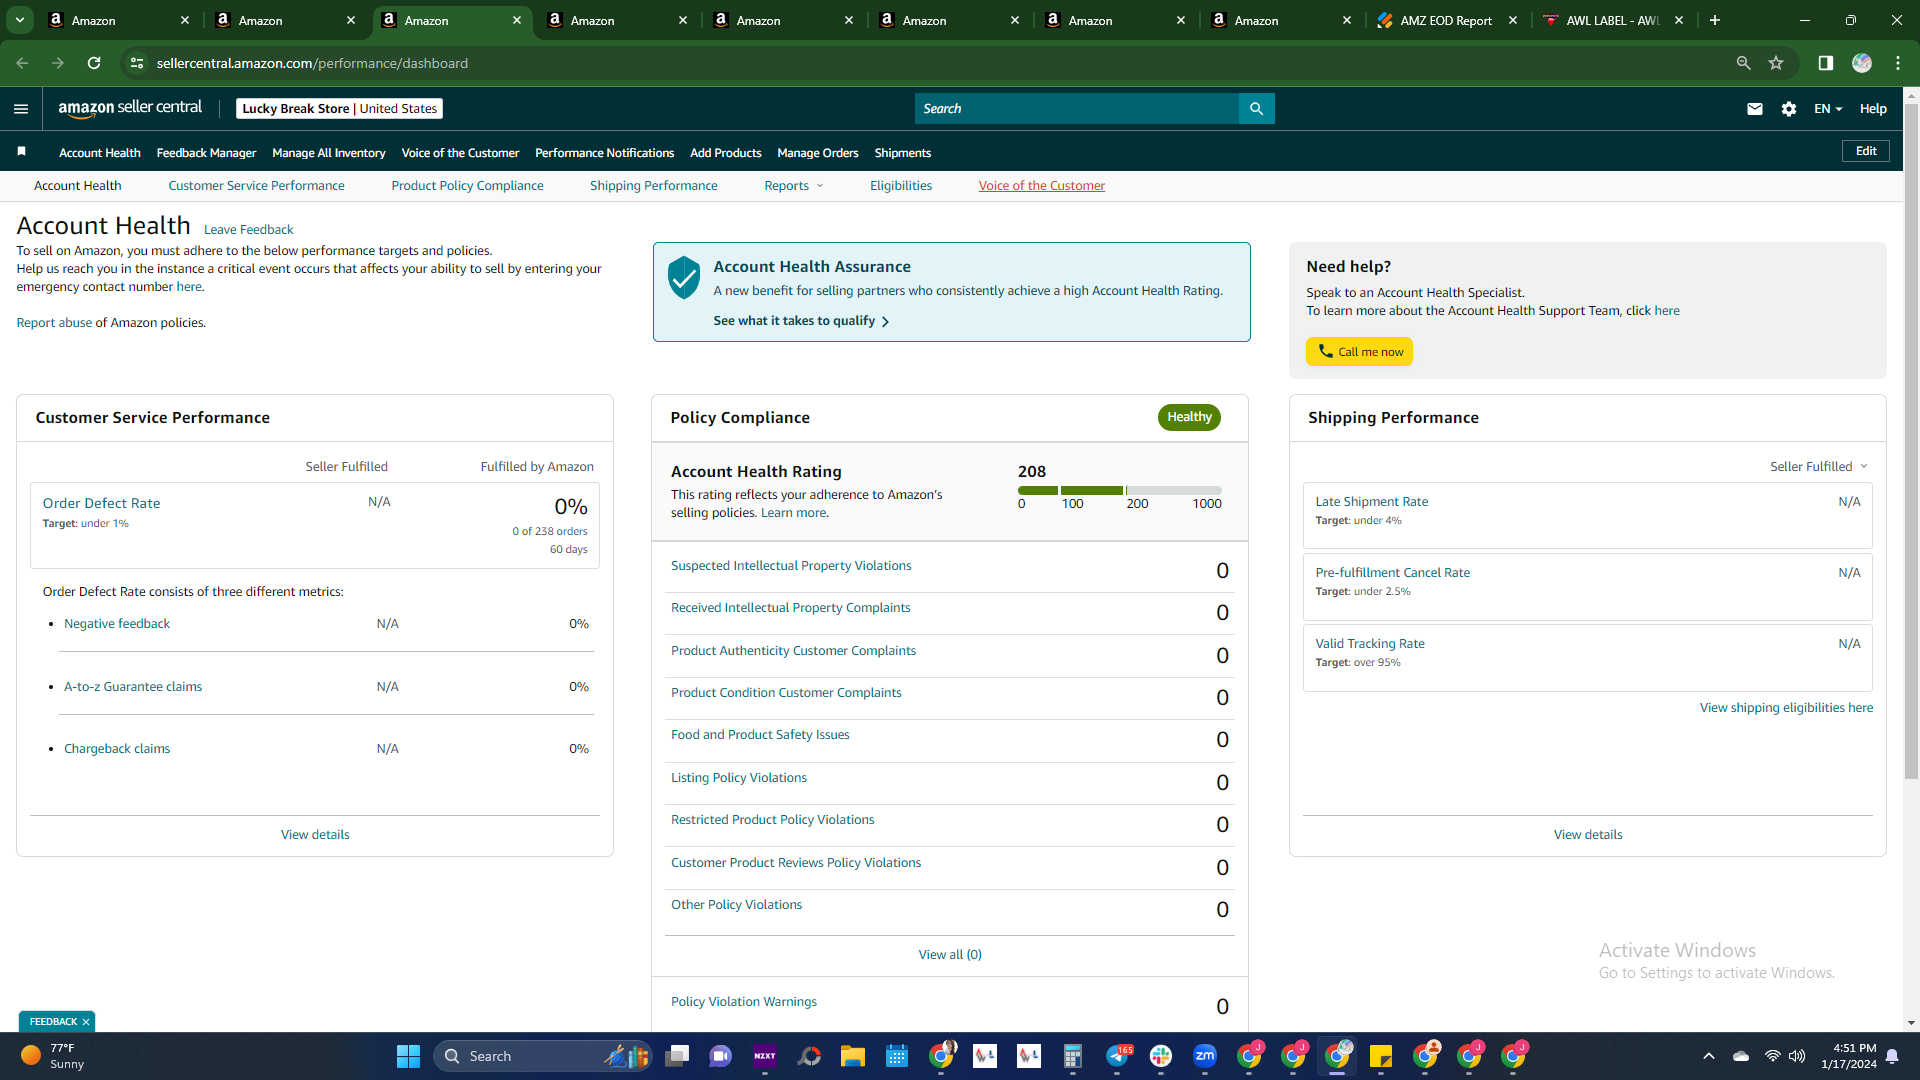The image size is (1920, 1080).
Task: Switch to AMZ EOD Report browser tab
Action: point(1445,20)
